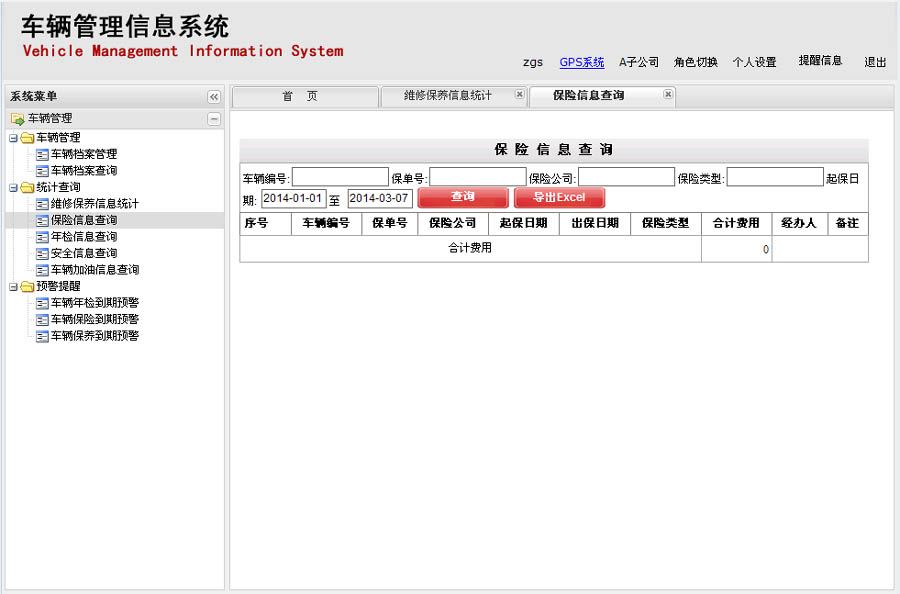Click the 导出Excel button
This screenshot has height=594, width=900.
pyautogui.click(x=559, y=197)
